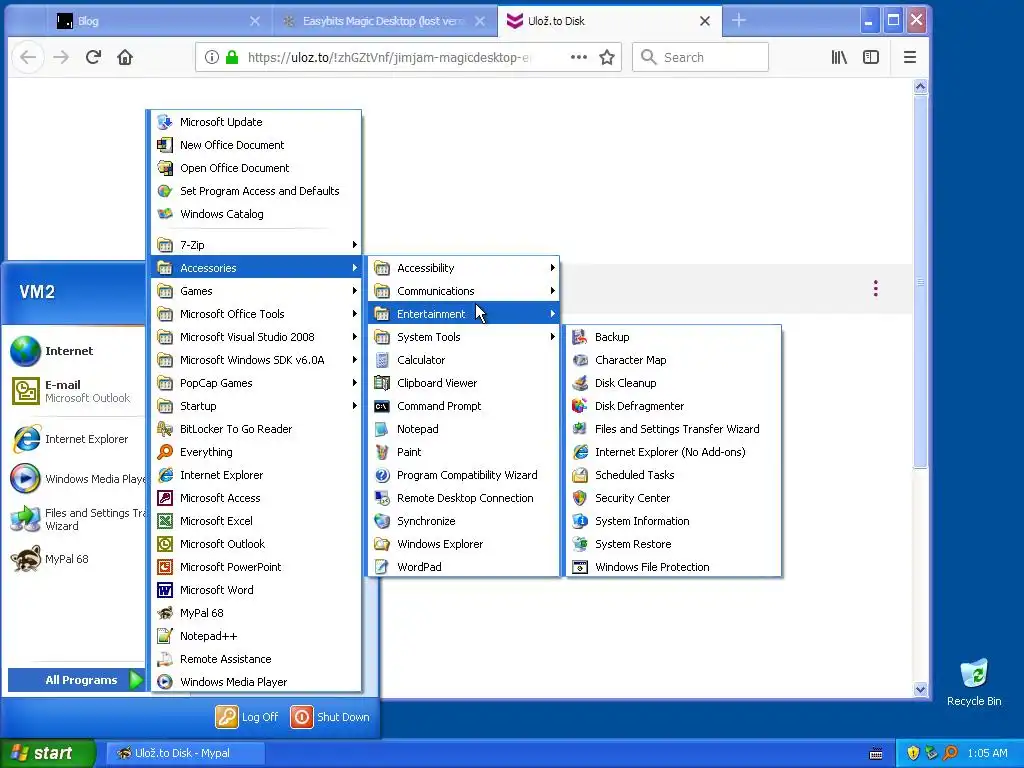Viewport: 1024px width, 768px height.
Task: Start Paint from the Accessories list
Action: click(463, 452)
